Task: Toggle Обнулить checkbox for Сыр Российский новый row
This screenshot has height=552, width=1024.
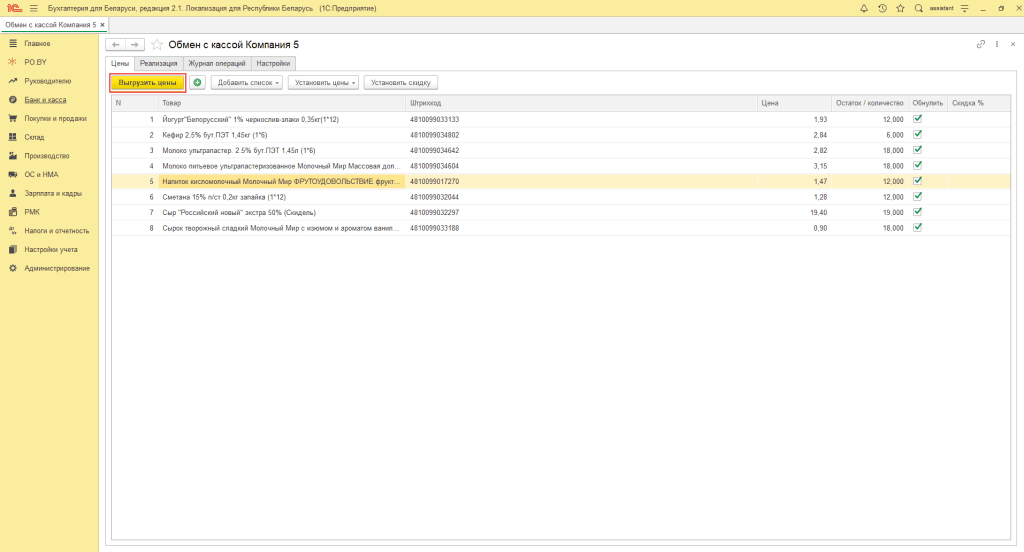Action: coord(918,212)
